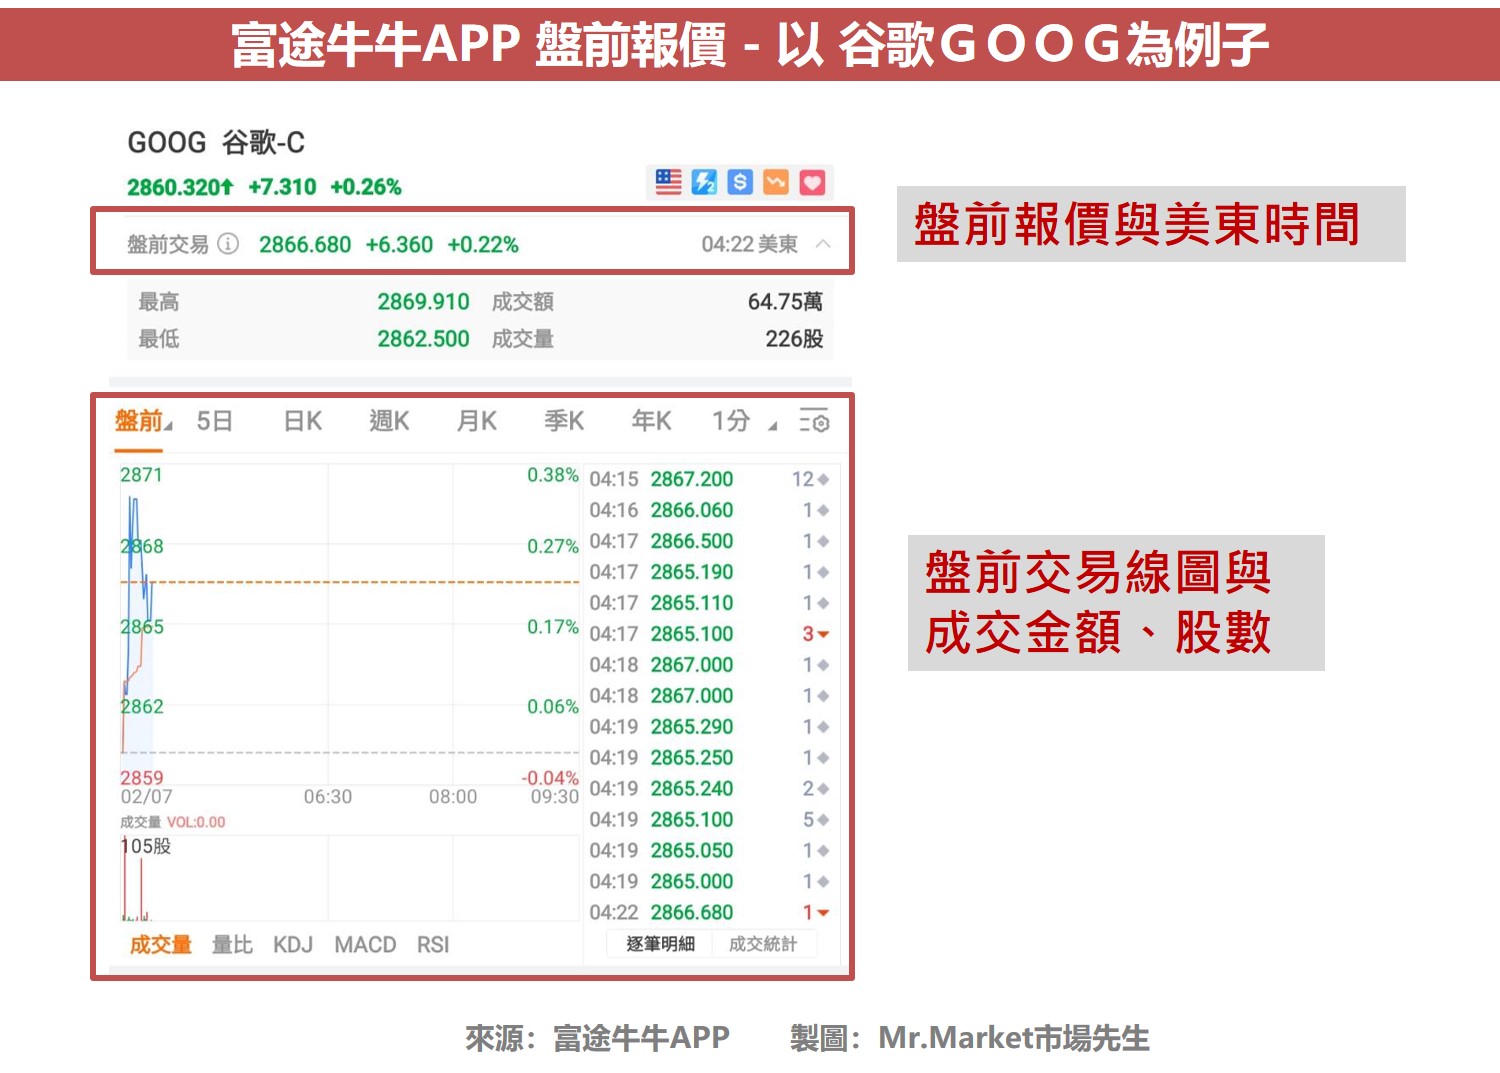
Task: Select the 04:17 2866.500 tick row
Action: 710,541
